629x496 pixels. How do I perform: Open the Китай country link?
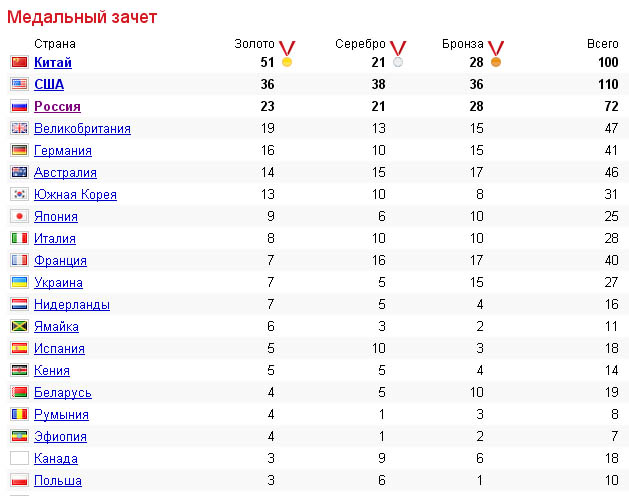point(53,62)
